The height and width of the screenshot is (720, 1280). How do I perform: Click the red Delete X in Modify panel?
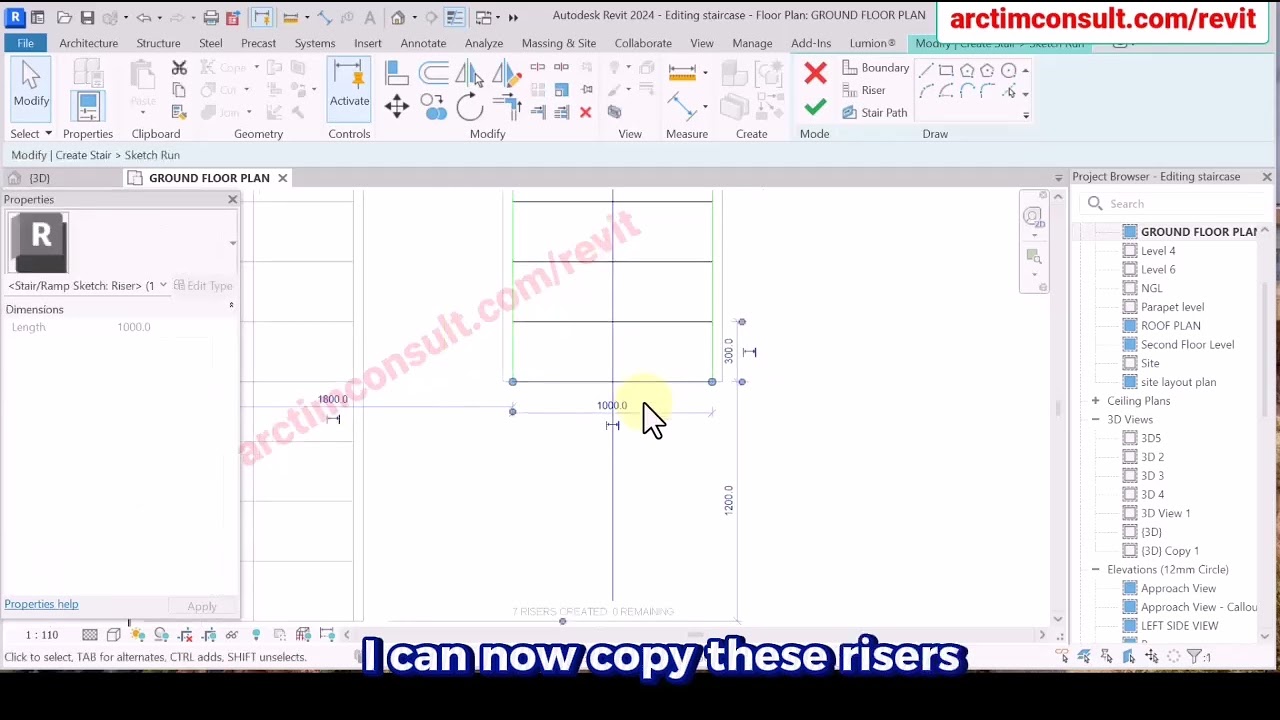point(585,112)
